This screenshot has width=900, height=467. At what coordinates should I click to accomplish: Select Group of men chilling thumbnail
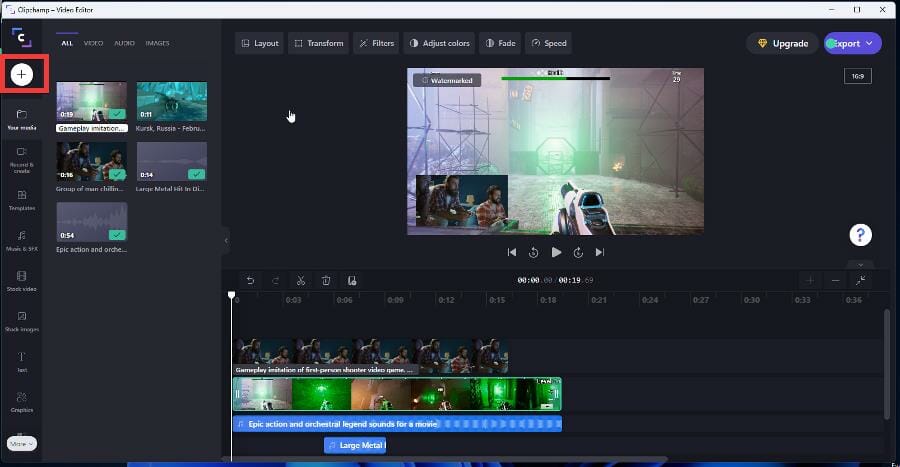pyautogui.click(x=91, y=162)
